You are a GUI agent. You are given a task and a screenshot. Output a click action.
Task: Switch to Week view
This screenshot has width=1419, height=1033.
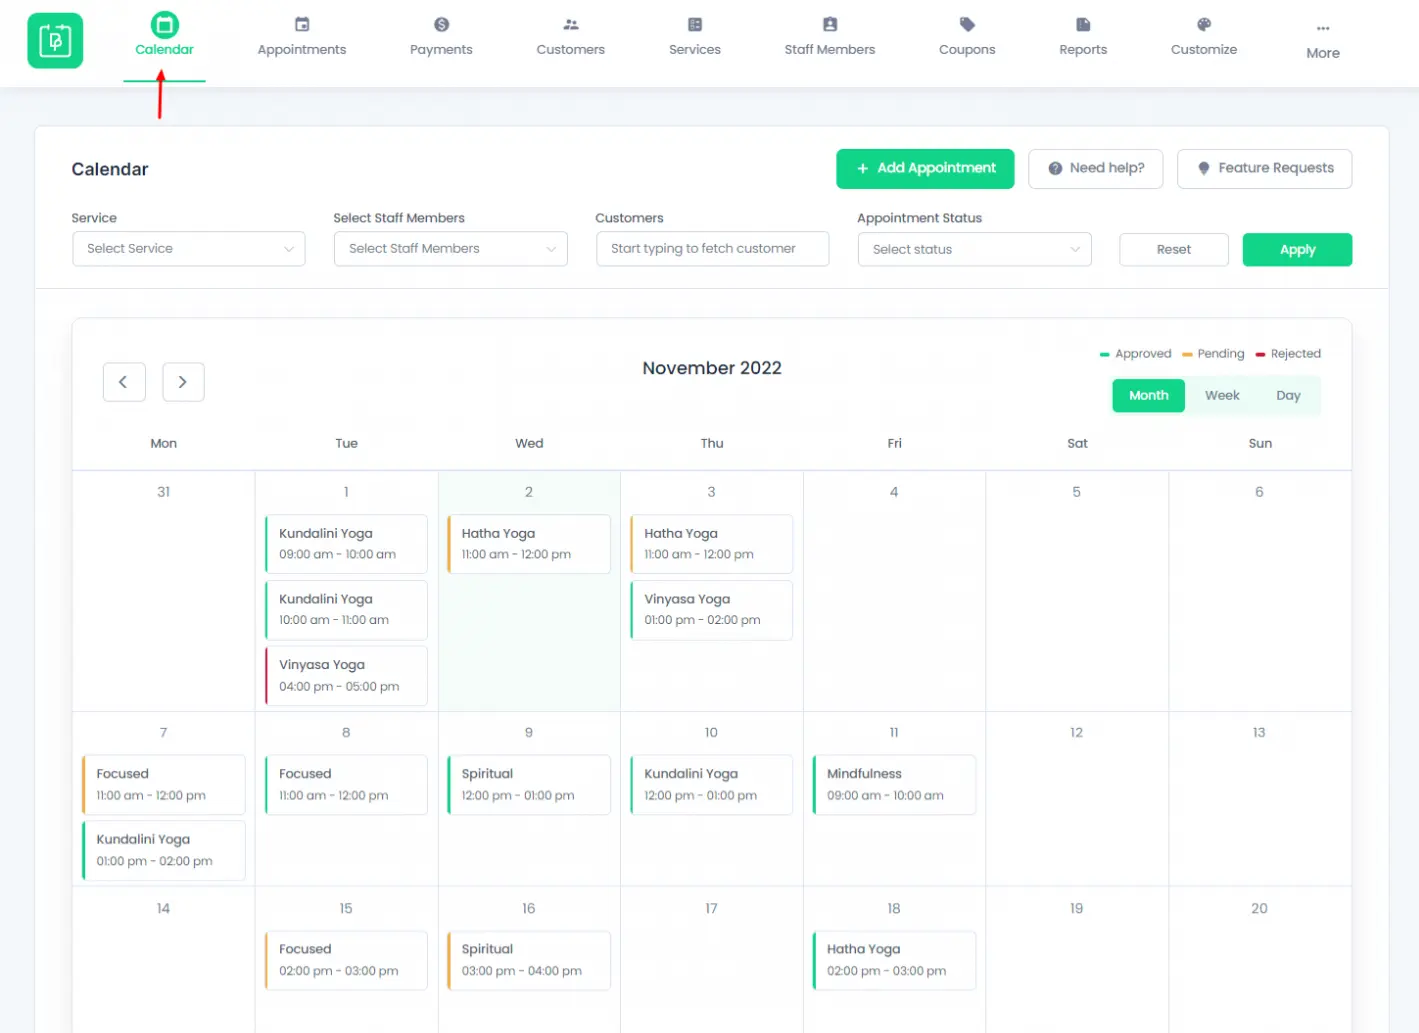coord(1222,396)
